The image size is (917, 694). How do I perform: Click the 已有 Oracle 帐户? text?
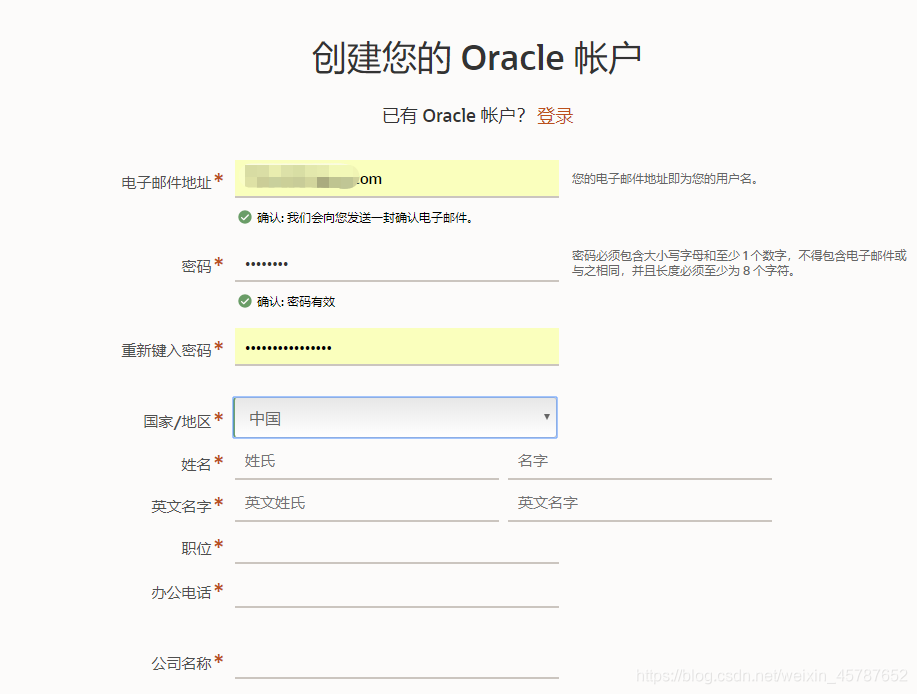click(454, 116)
